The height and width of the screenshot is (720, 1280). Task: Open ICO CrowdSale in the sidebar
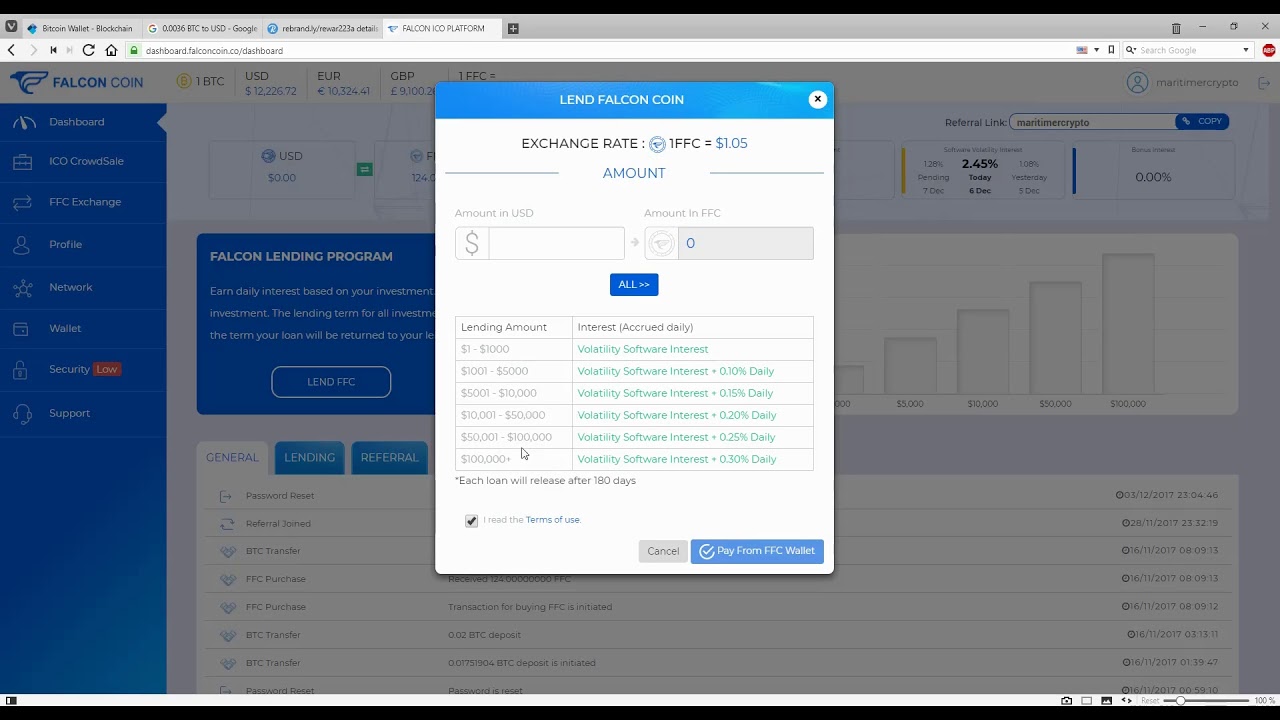pyautogui.click(x=83, y=161)
